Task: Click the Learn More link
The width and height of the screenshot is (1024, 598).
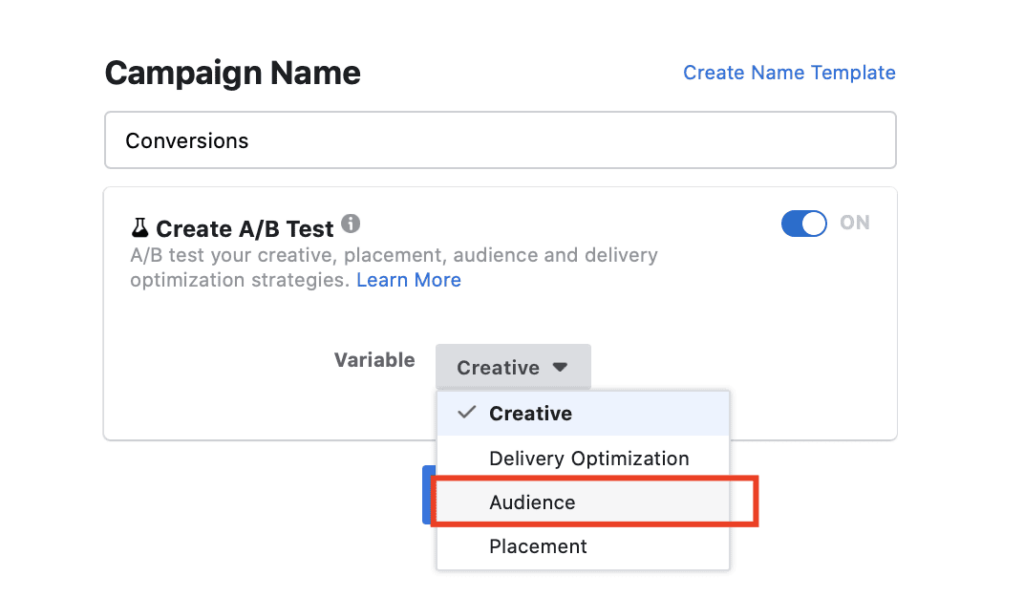Action: coord(408,280)
